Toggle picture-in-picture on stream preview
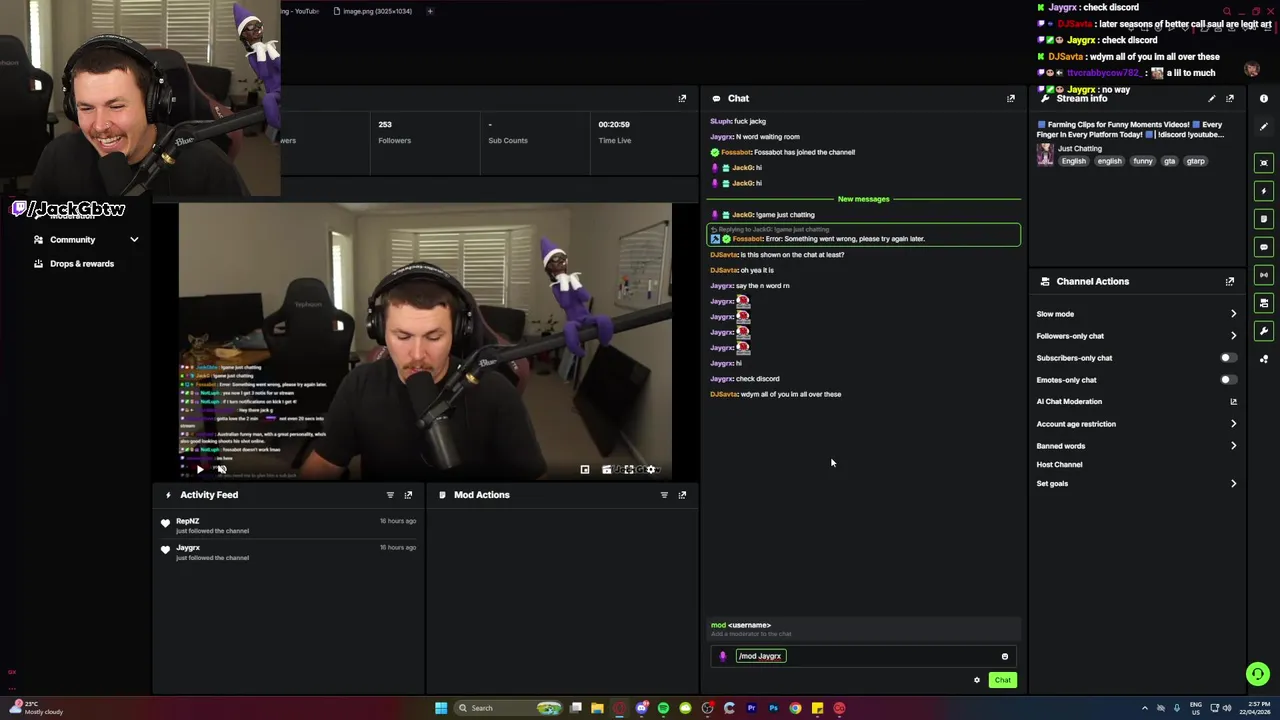This screenshot has width=1280, height=720. click(x=585, y=469)
